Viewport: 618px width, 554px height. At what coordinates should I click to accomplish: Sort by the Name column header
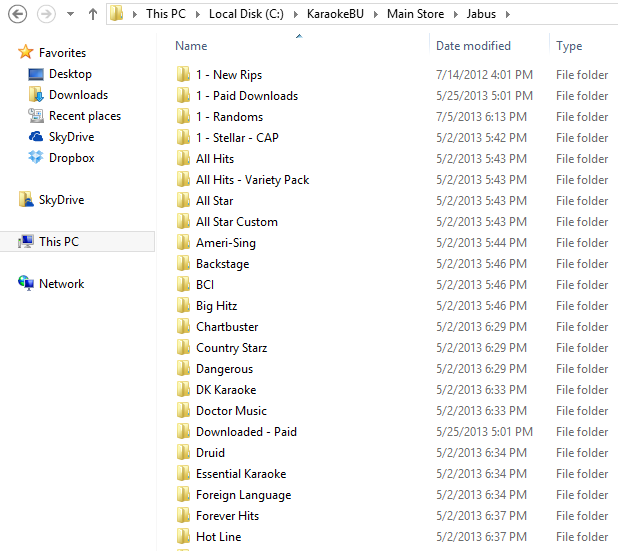(191, 46)
